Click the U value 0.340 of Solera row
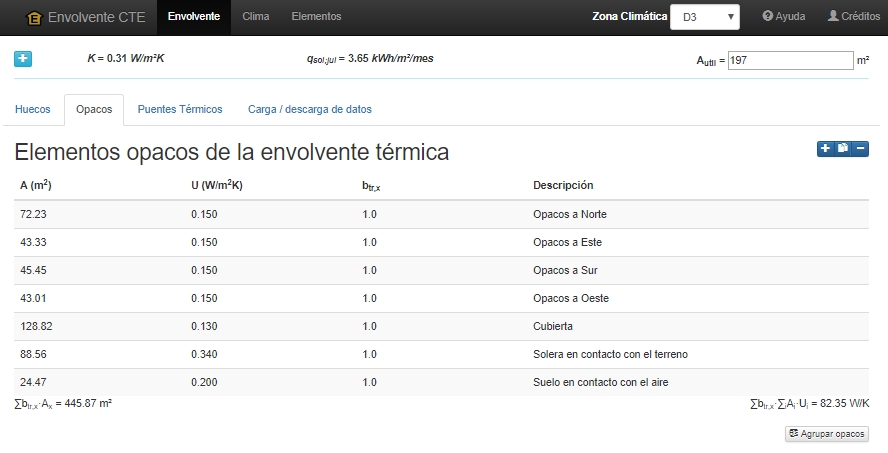Image resolution: width=888 pixels, height=453 pixels. click(x=204, y=354)
